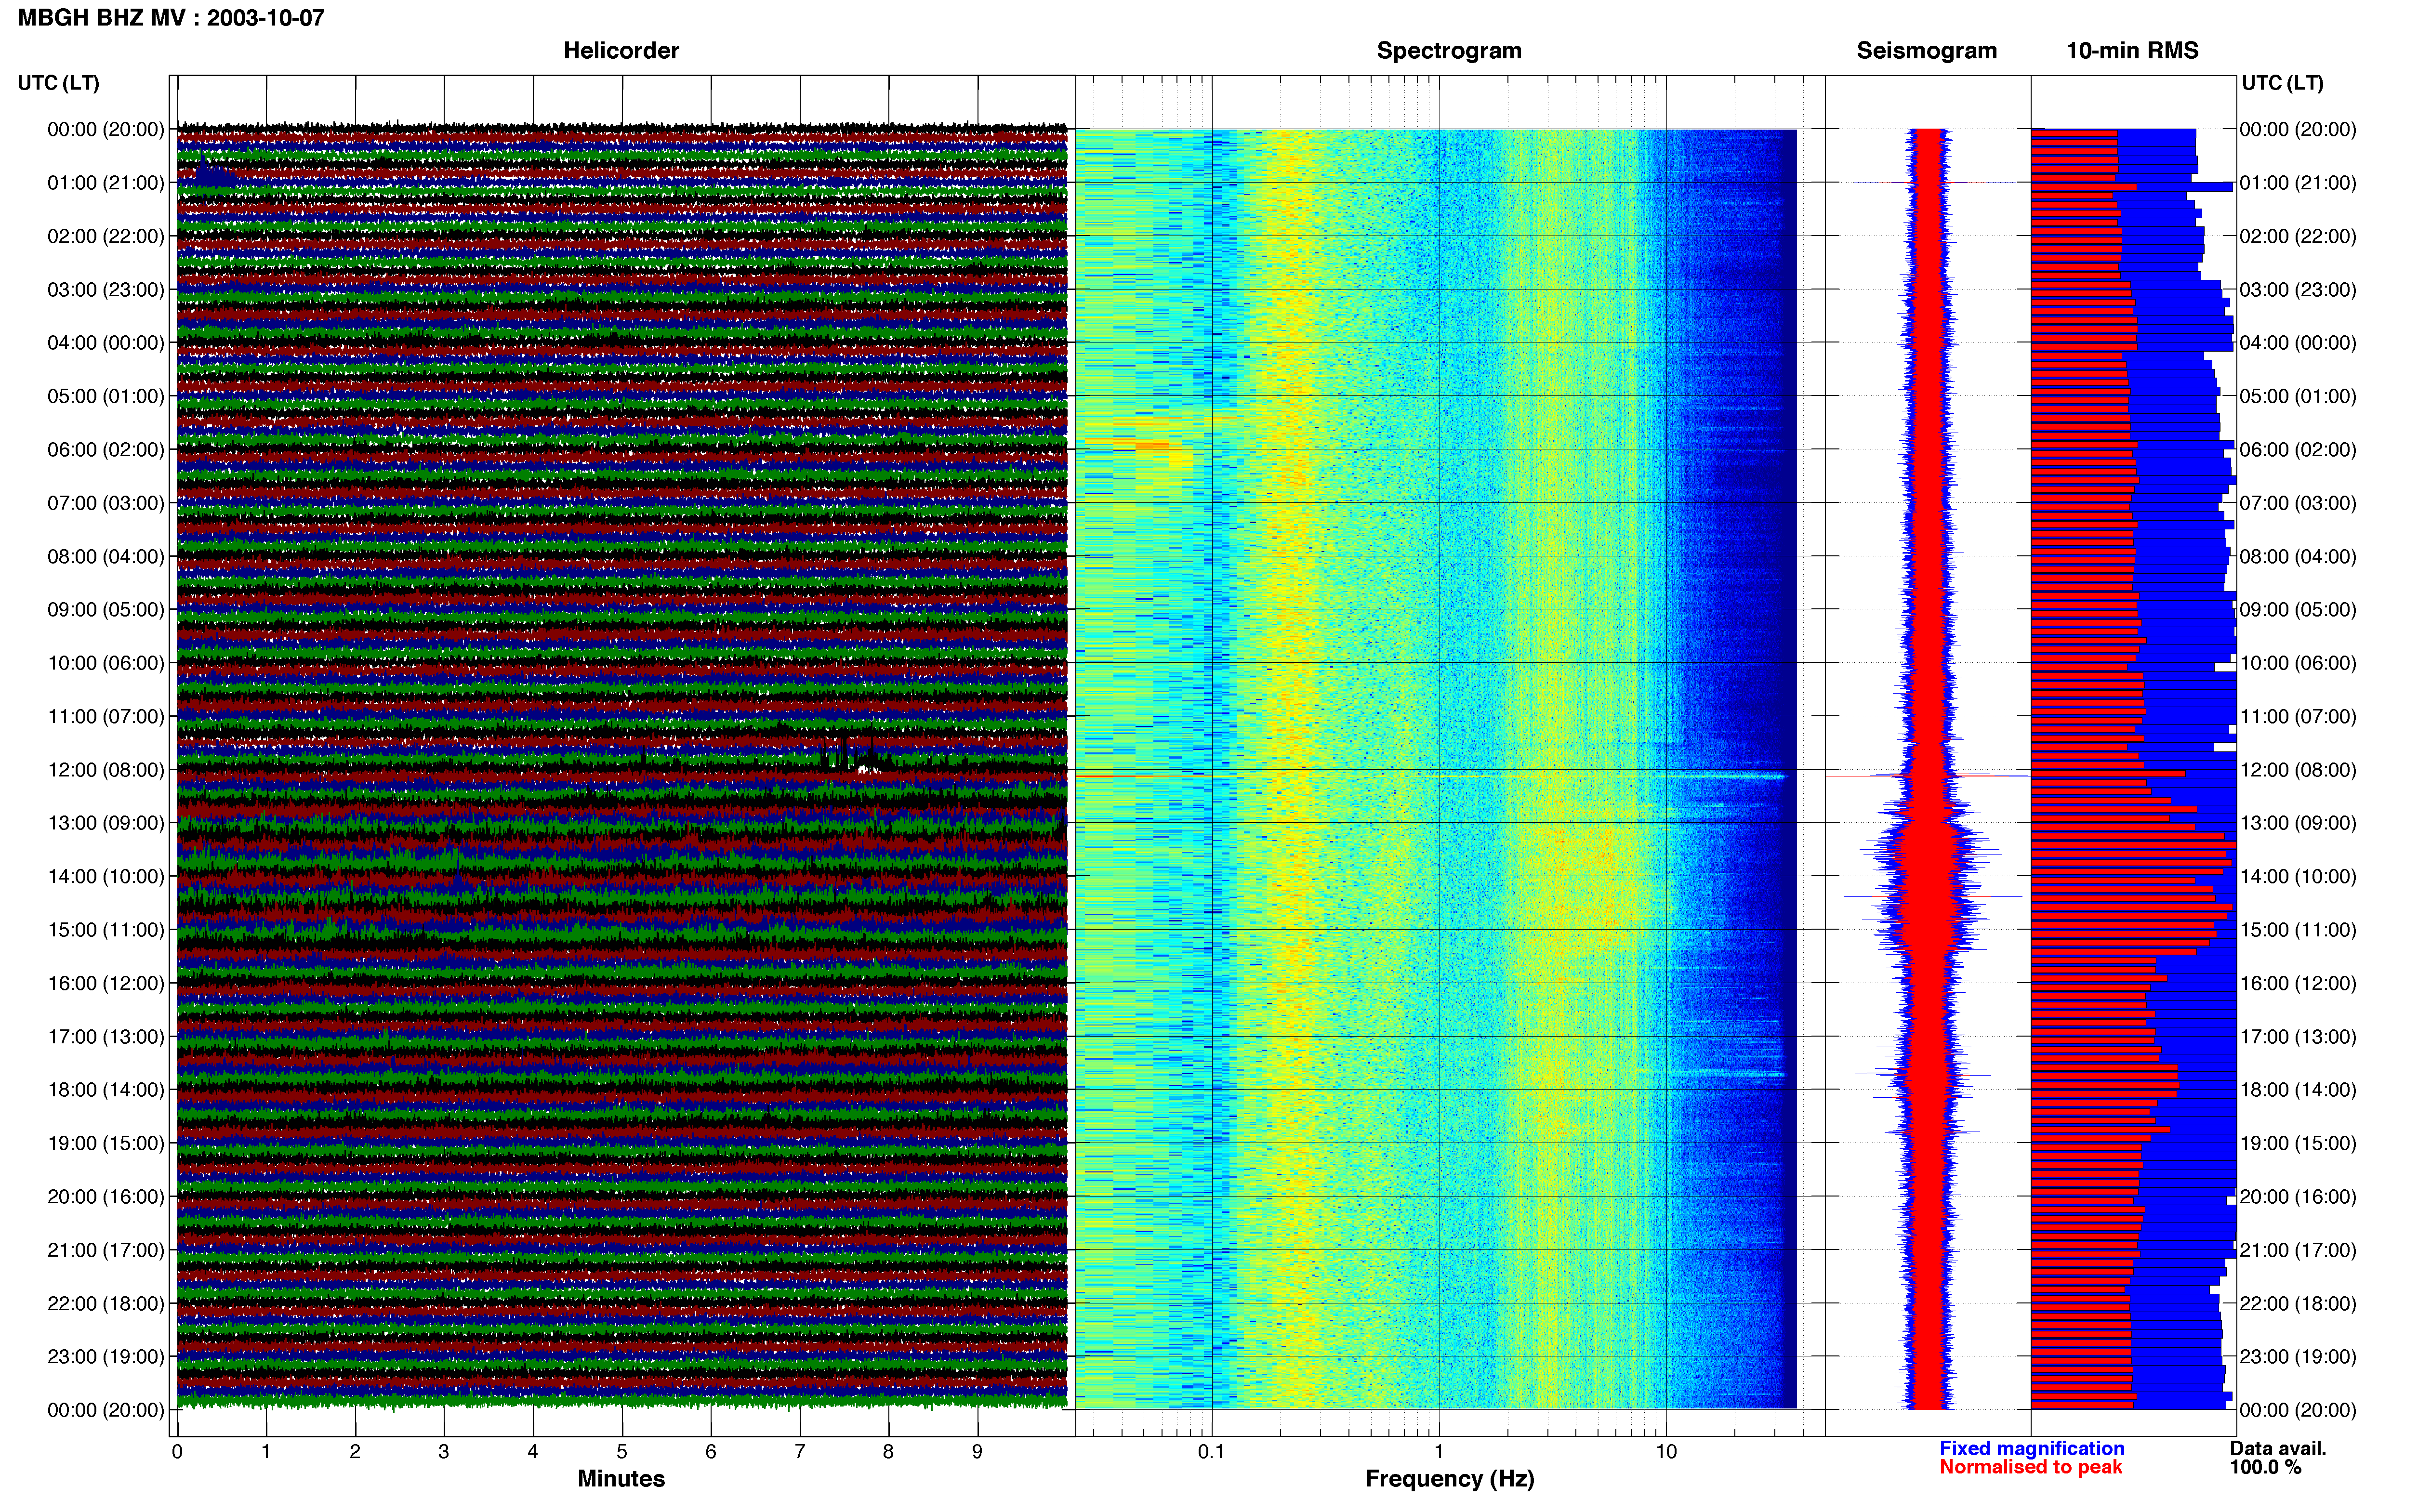The height and width of the screenshot is (1512, 2418).
Task: Click the left 18:00 (14:00) time label
Action: tap(106, 1090)
